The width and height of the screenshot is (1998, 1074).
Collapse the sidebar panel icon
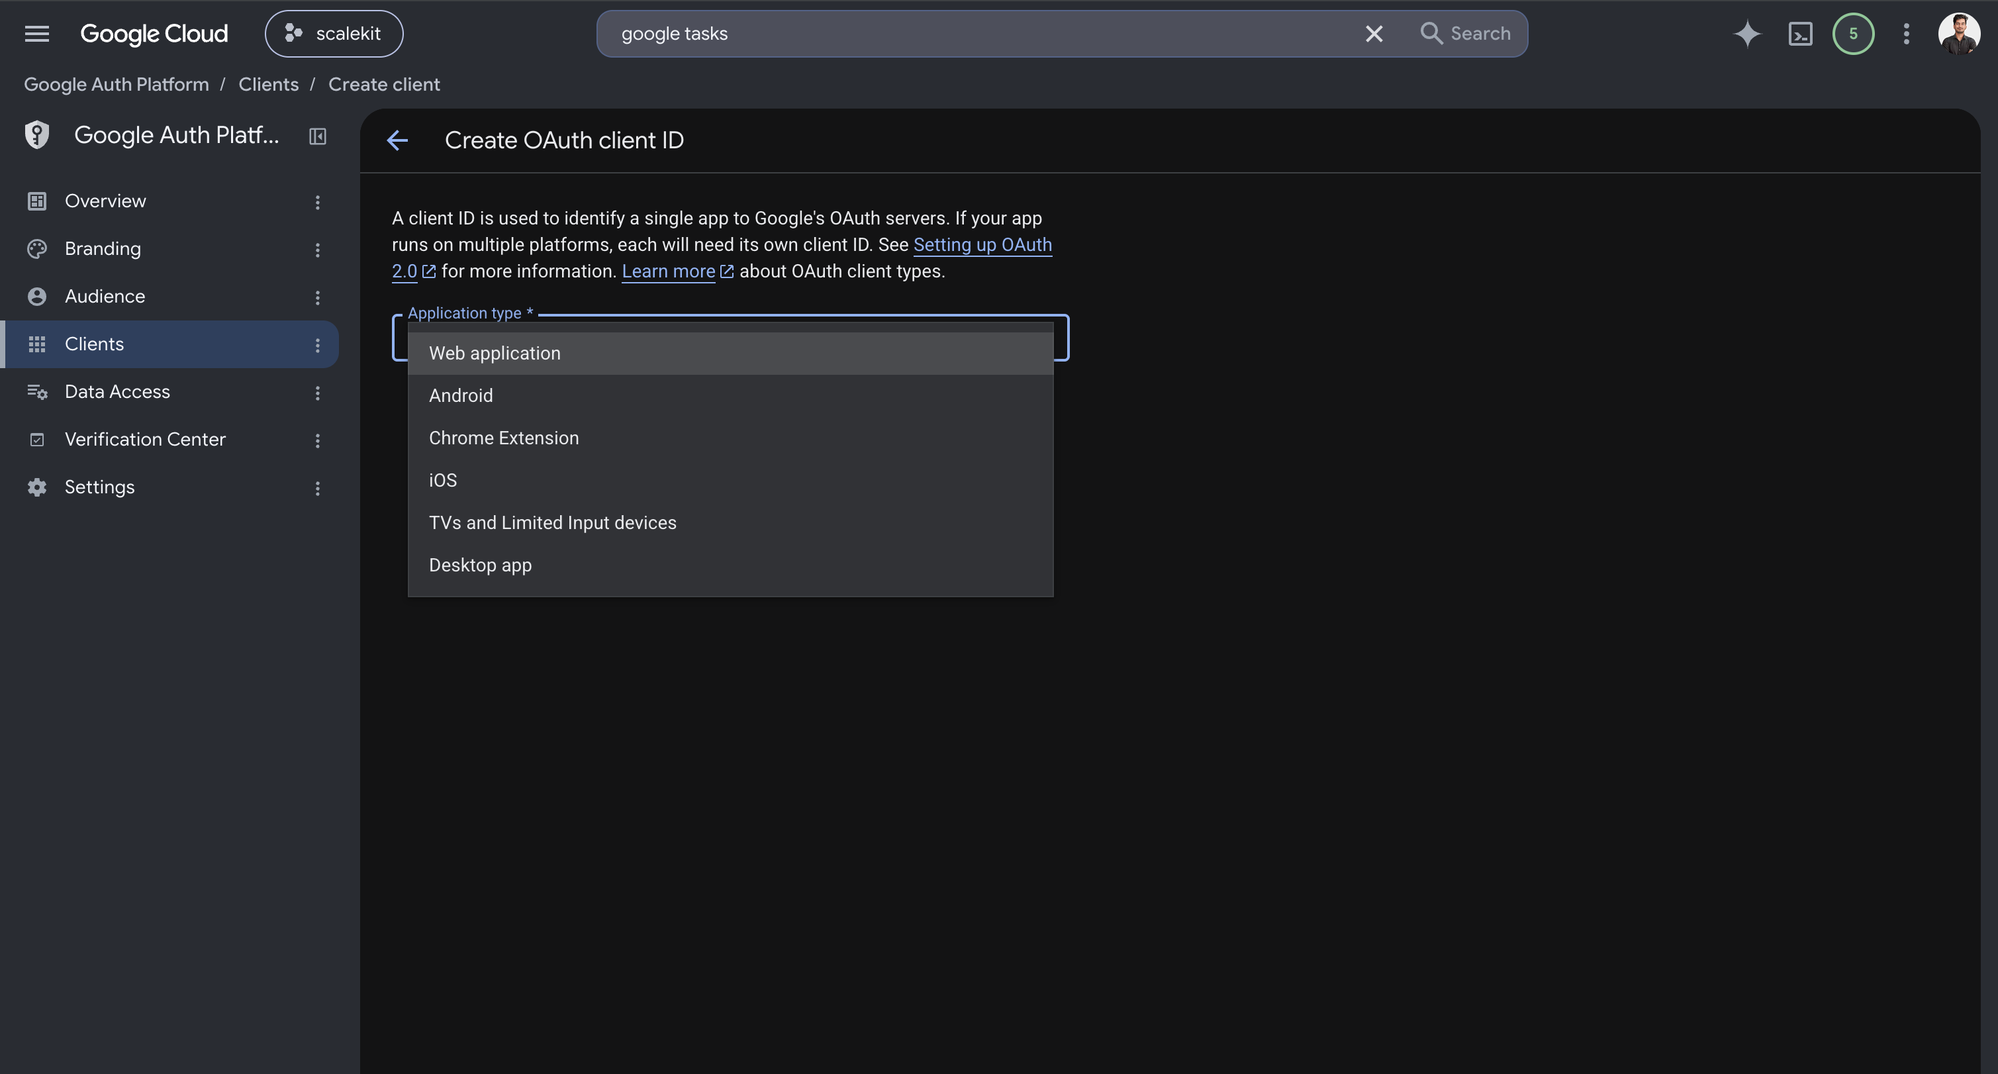(318, 136)
